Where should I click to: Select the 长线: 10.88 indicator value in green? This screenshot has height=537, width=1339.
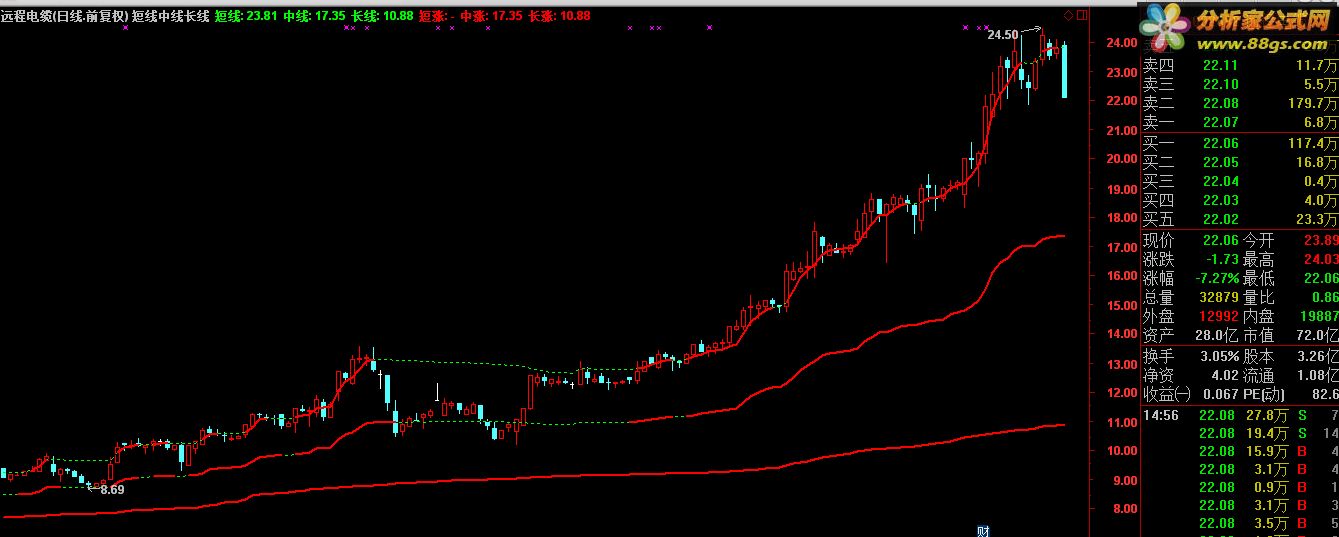coord(383,16)
